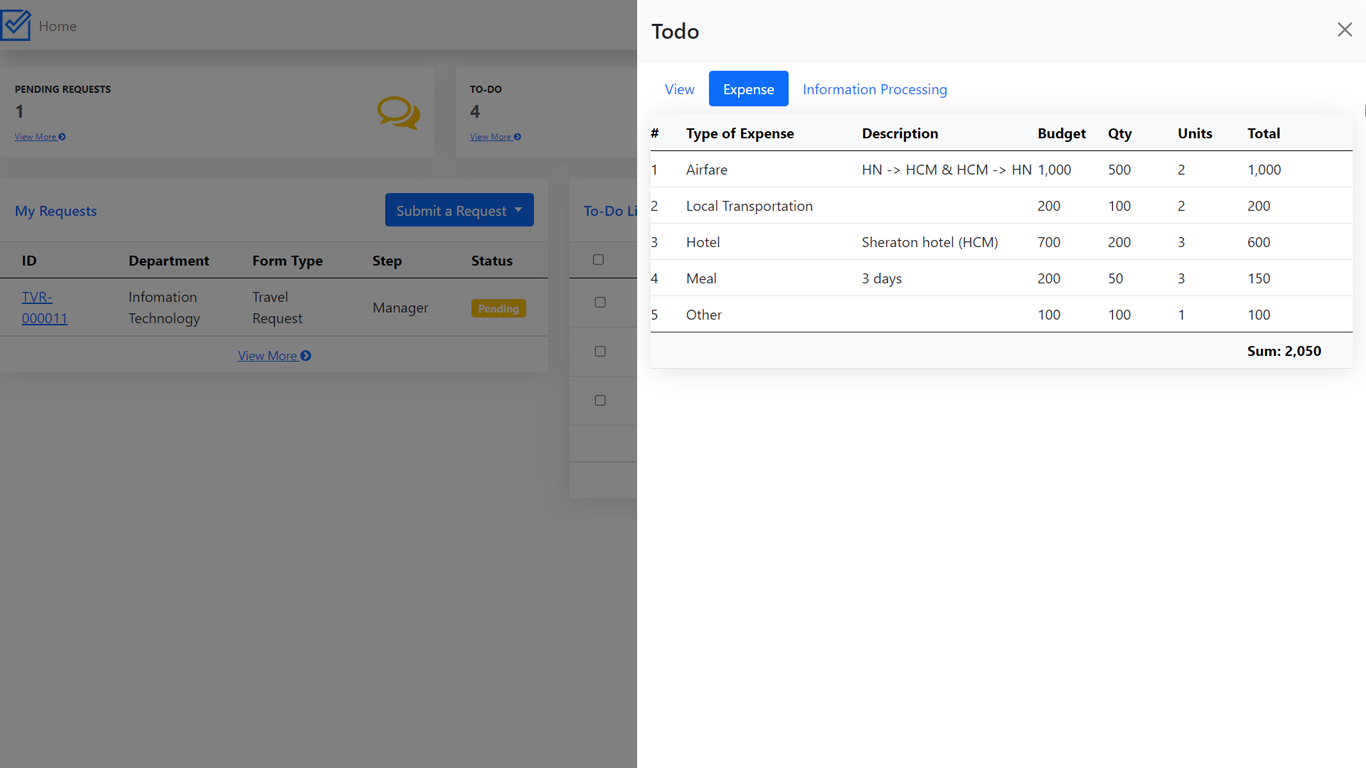Viewport: 1366px width, 768px height.
Task: Switch to the View tab
Action: point(679,89)
